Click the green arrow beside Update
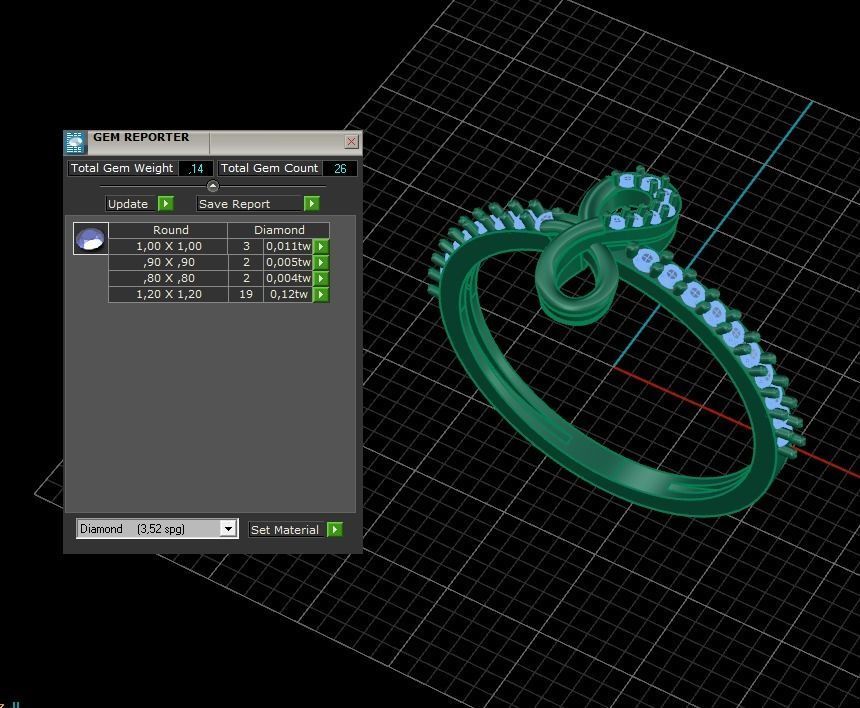The image size is (860, 708). (166, 204)
